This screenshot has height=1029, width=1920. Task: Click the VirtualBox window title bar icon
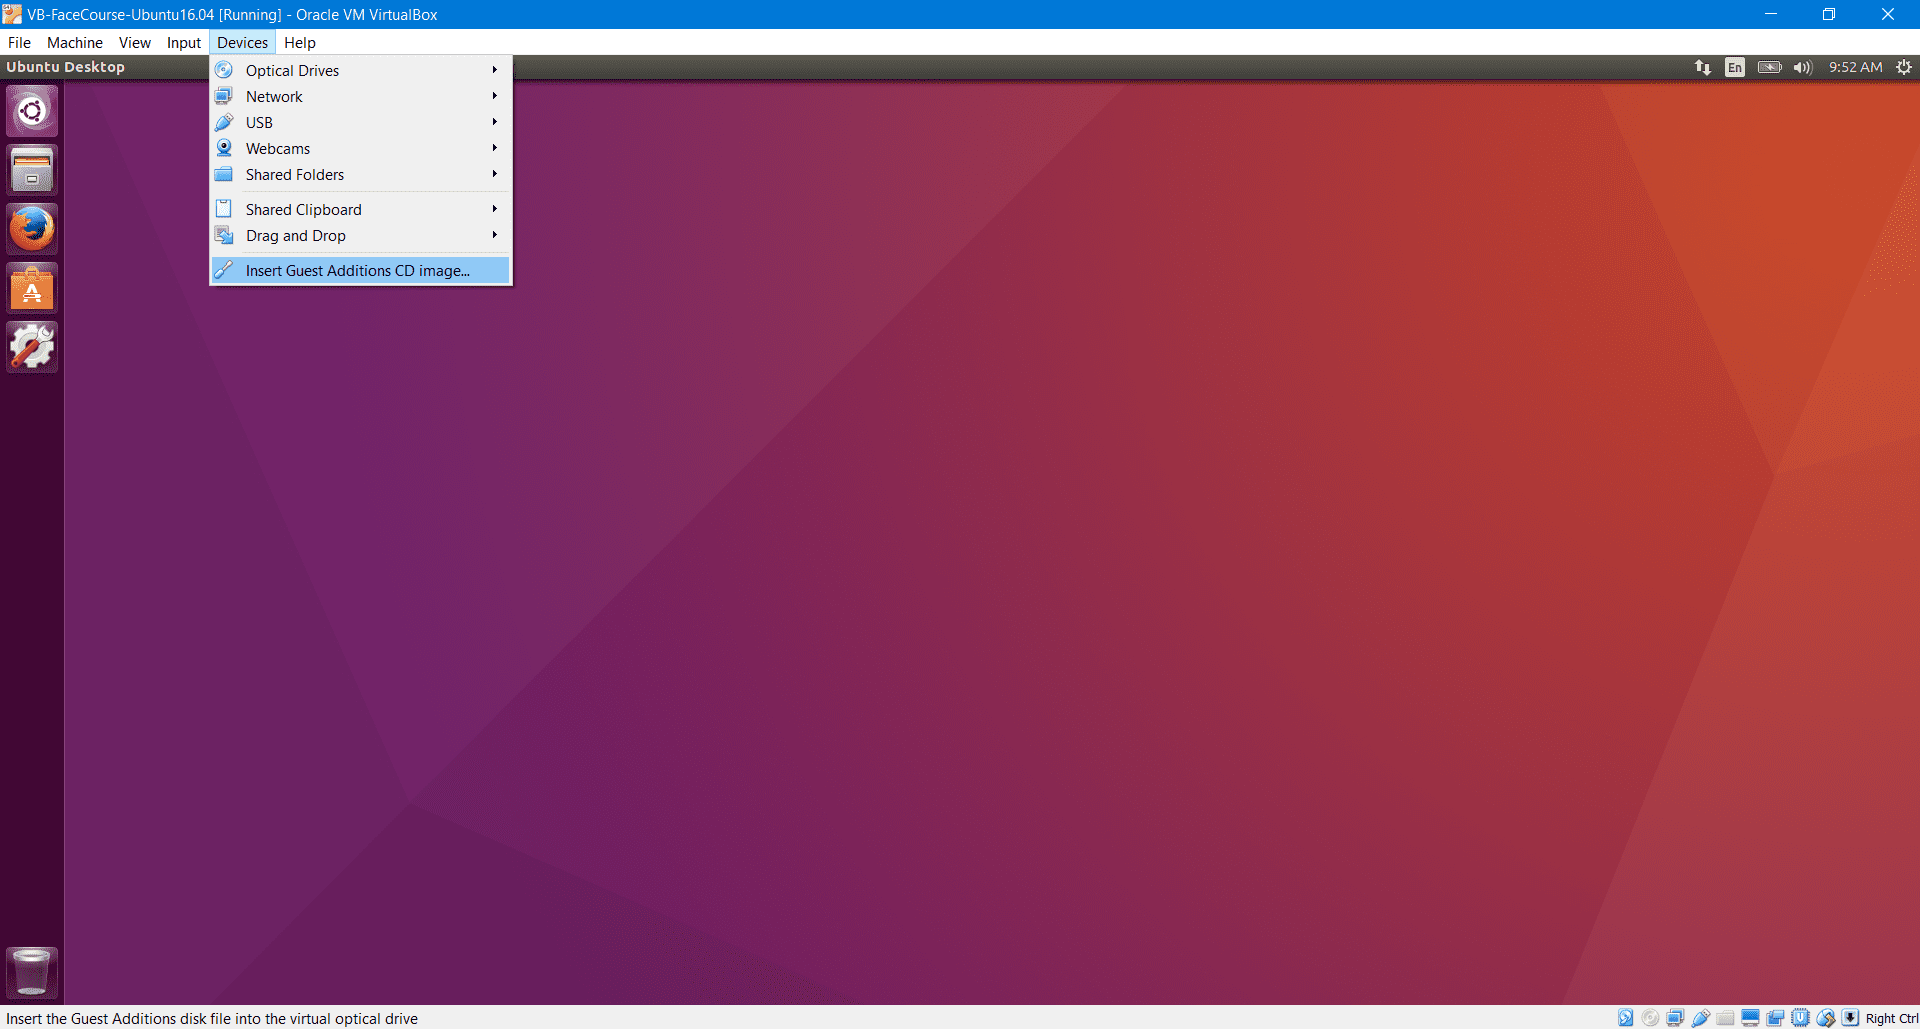click(x=12, y=14)
